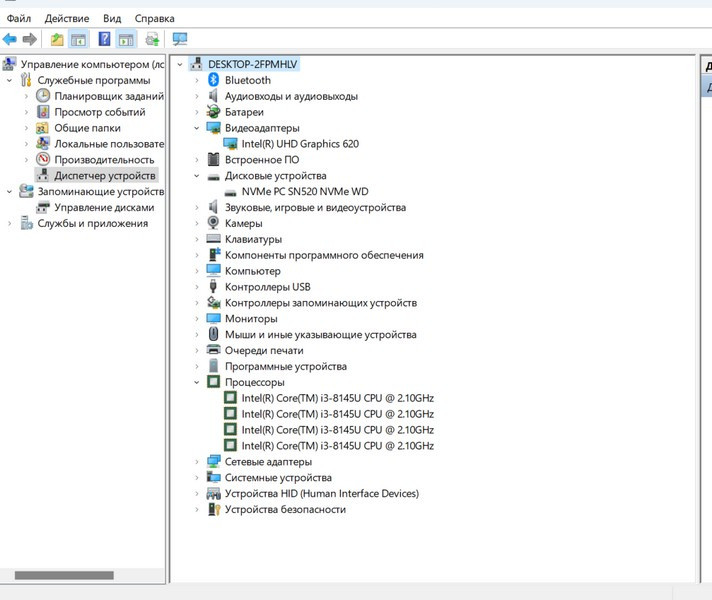712x600 pixels.
Task: Click the scan for hardware changes icon
Action: (x=180, y=39)
